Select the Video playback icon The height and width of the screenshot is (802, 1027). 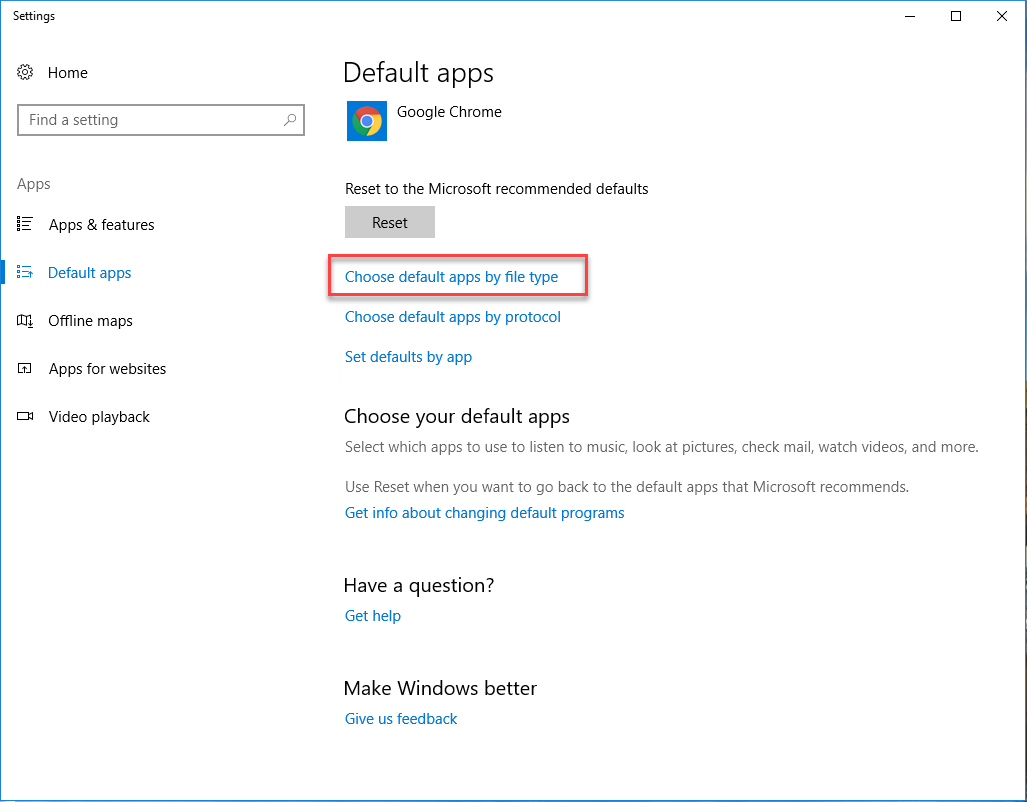25,416
